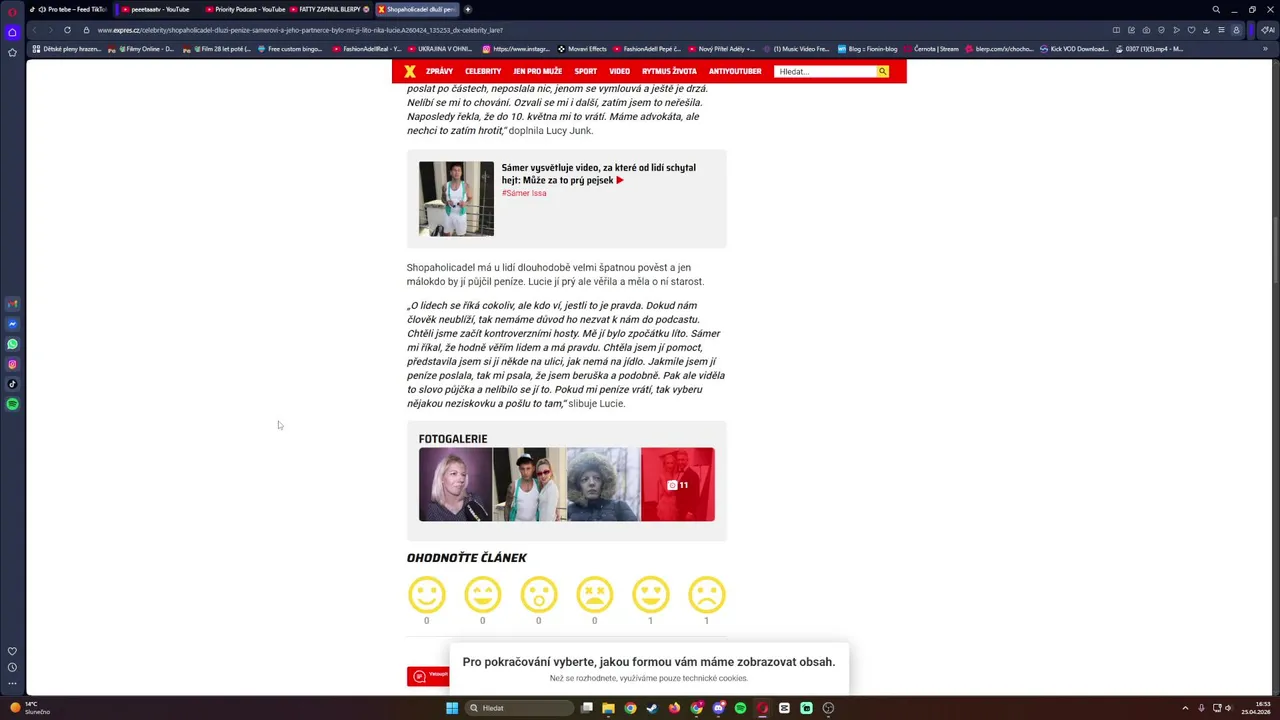
Task: Click the #Sámer Issa tag link
Action: coord(524,193)
